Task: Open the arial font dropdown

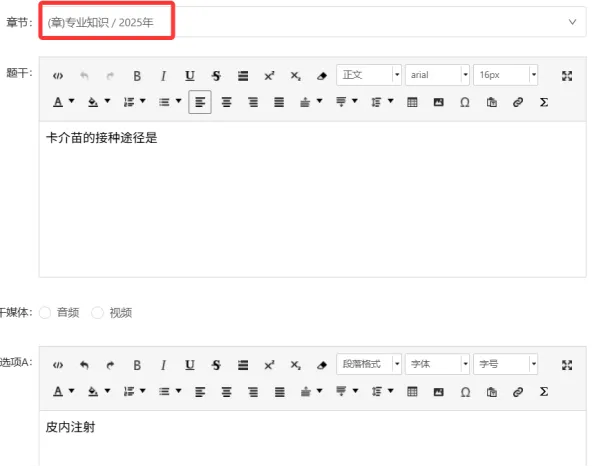Action: pyautogui.click(x=437, y=75)
